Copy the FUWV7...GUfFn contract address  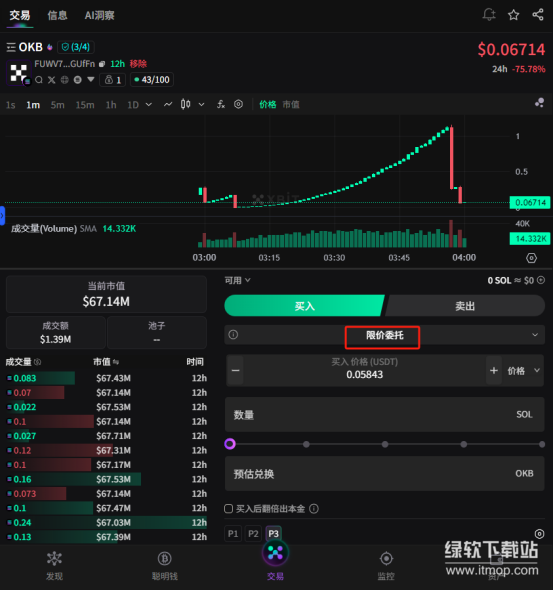point(102,64)
